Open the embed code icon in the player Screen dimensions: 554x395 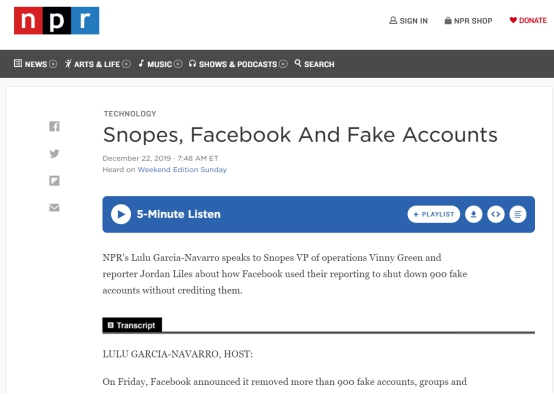point(496,214)
